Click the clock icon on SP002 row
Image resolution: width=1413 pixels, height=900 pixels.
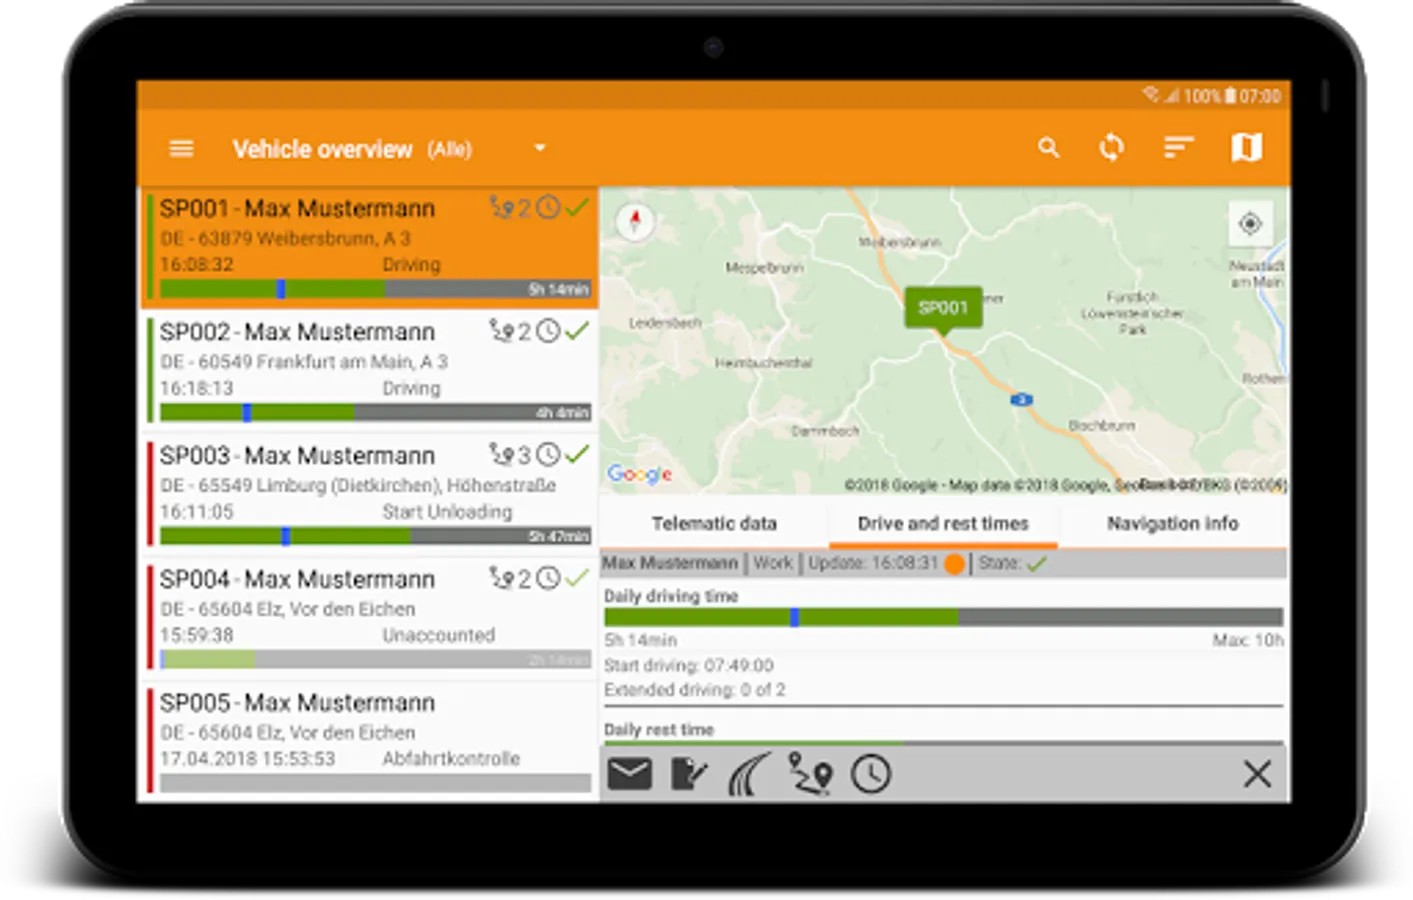pyautogui.click(x=548, y=331)
